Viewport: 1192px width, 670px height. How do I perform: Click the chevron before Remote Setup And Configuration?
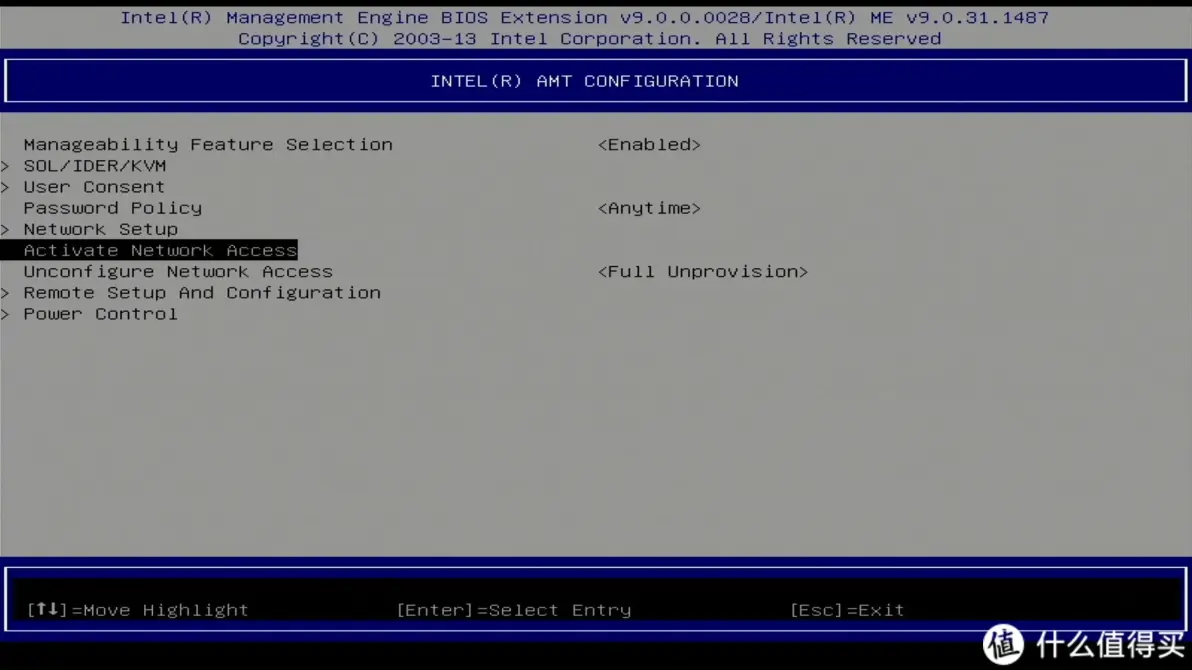click(x=6, y=293)
